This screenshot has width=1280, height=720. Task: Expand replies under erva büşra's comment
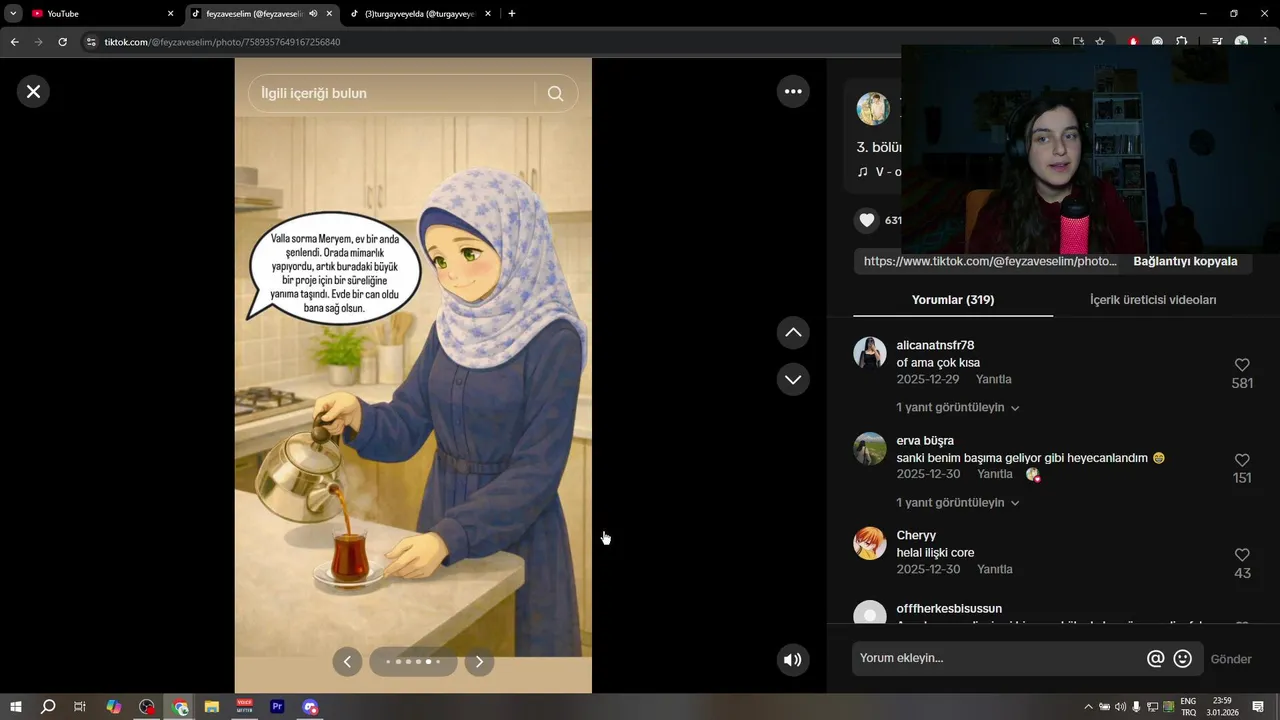(x=957, y=503)
